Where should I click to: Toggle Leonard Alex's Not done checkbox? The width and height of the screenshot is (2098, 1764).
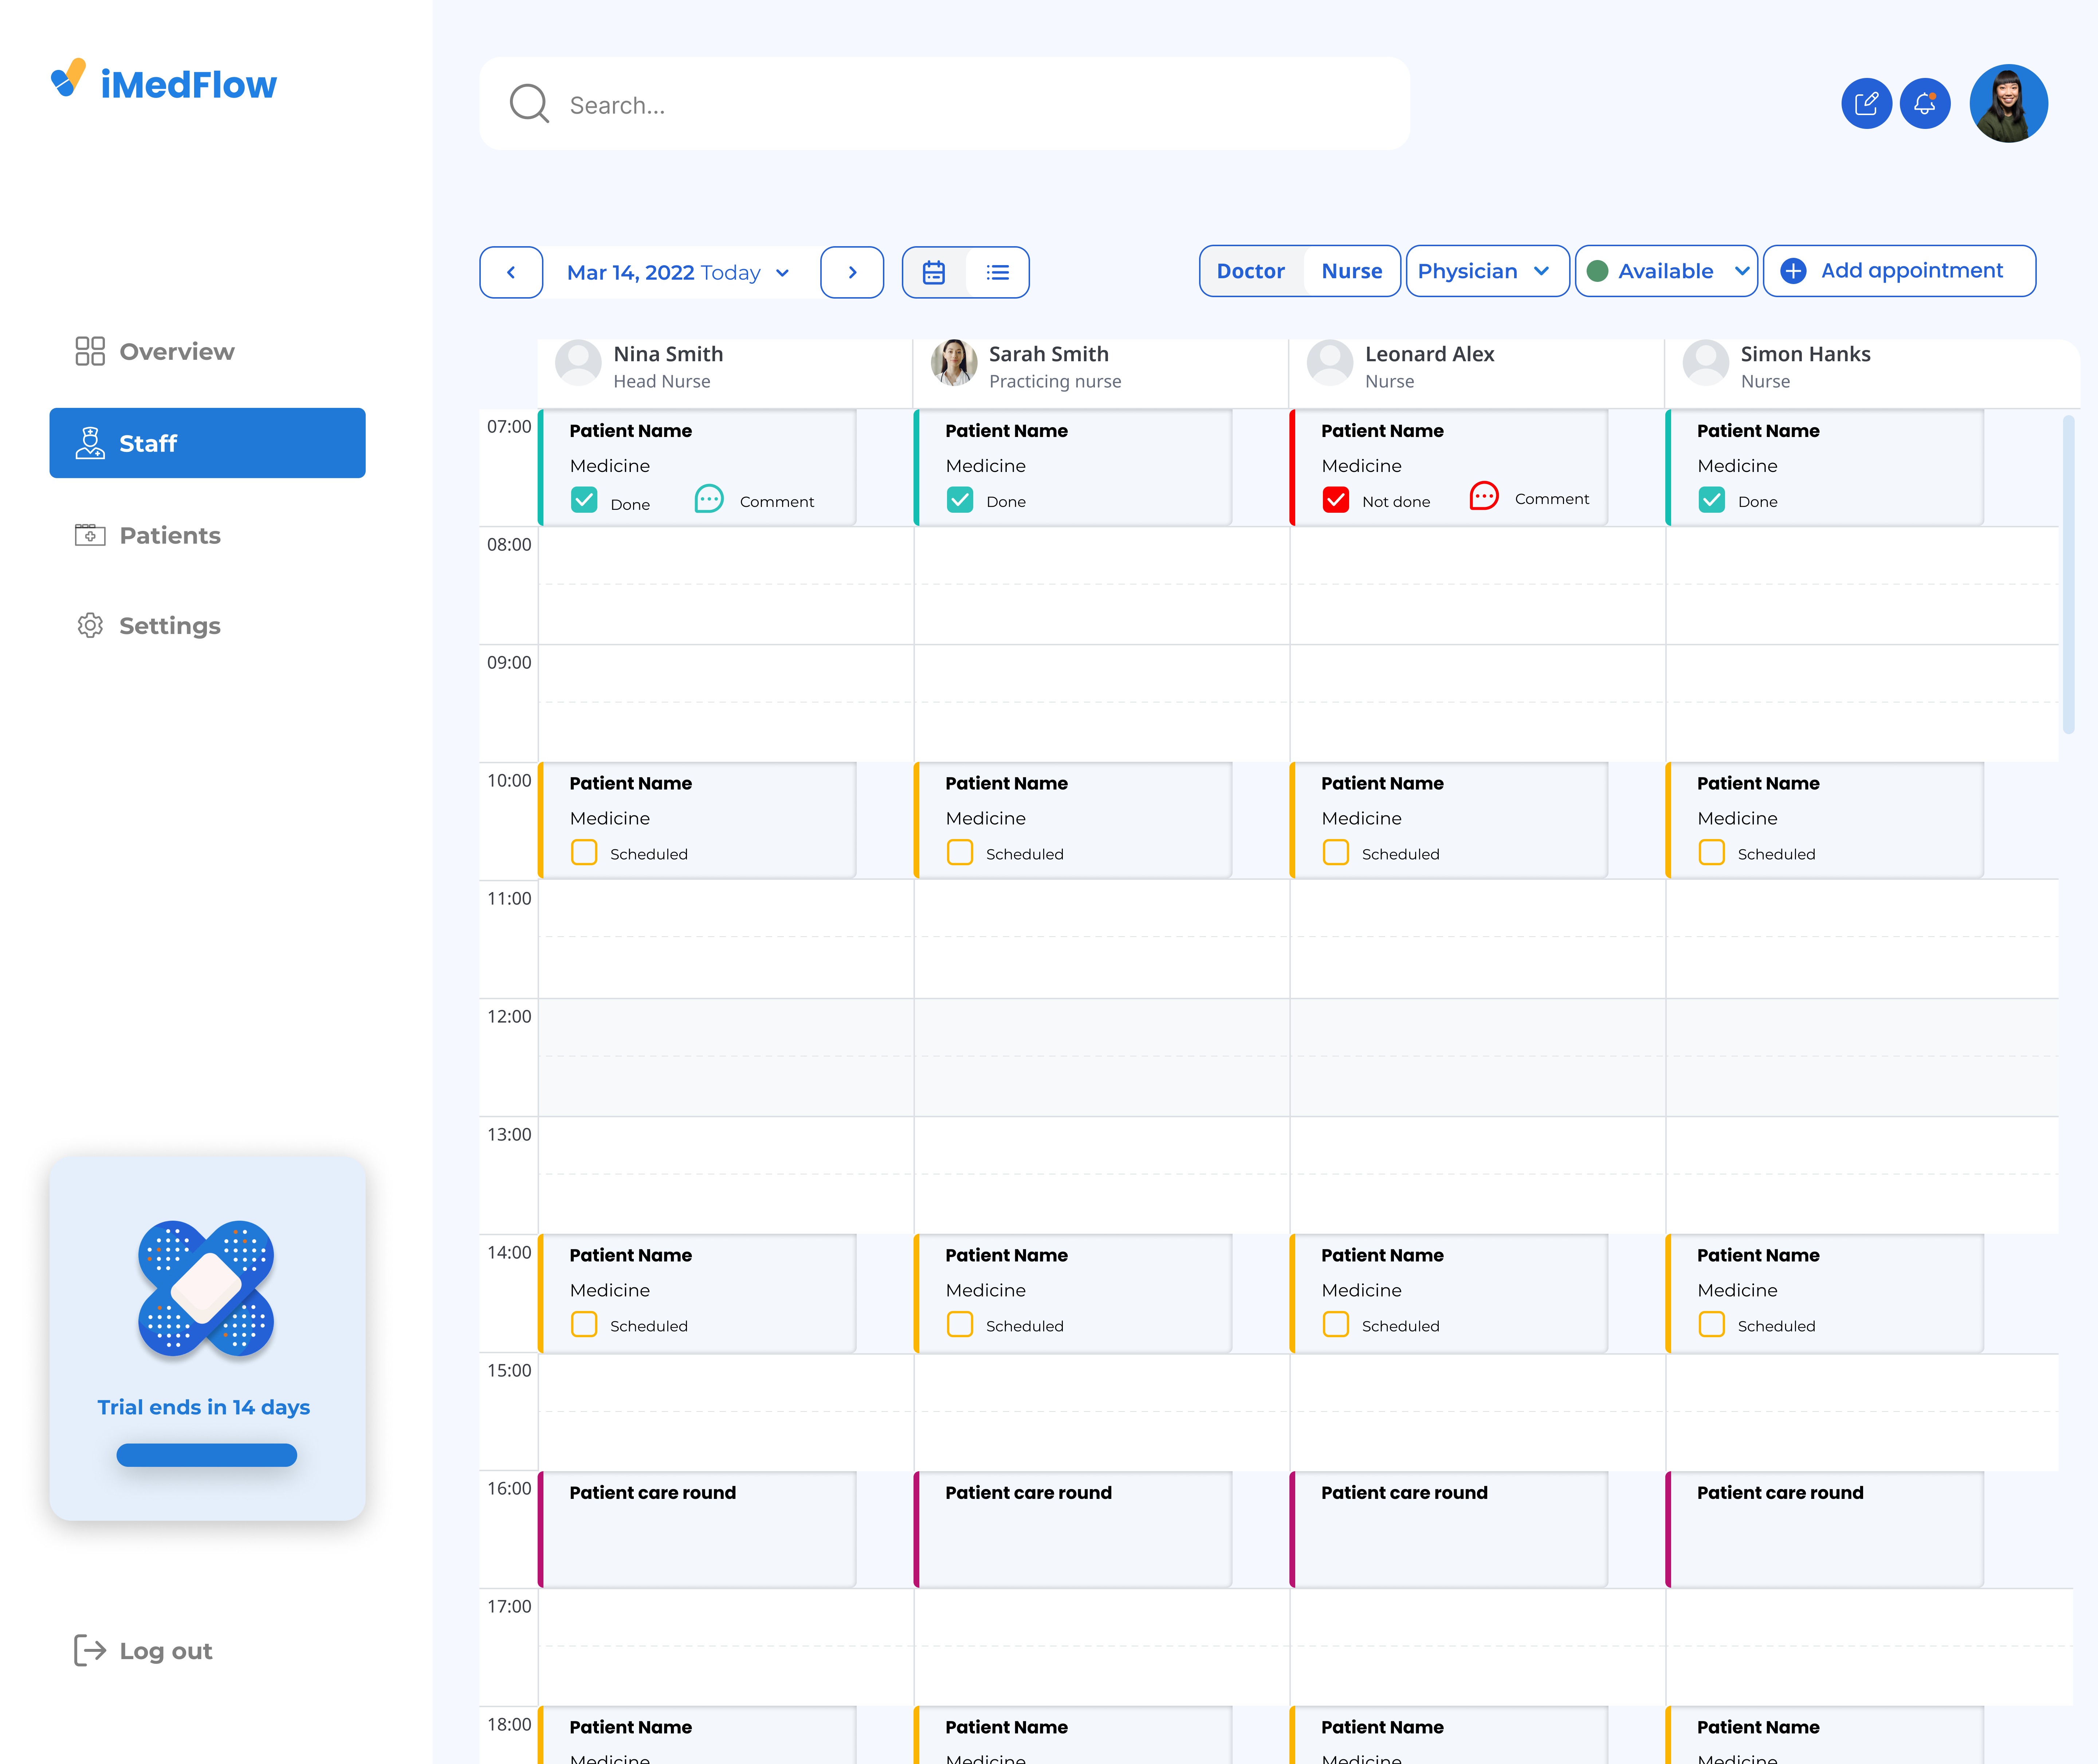1336,500
